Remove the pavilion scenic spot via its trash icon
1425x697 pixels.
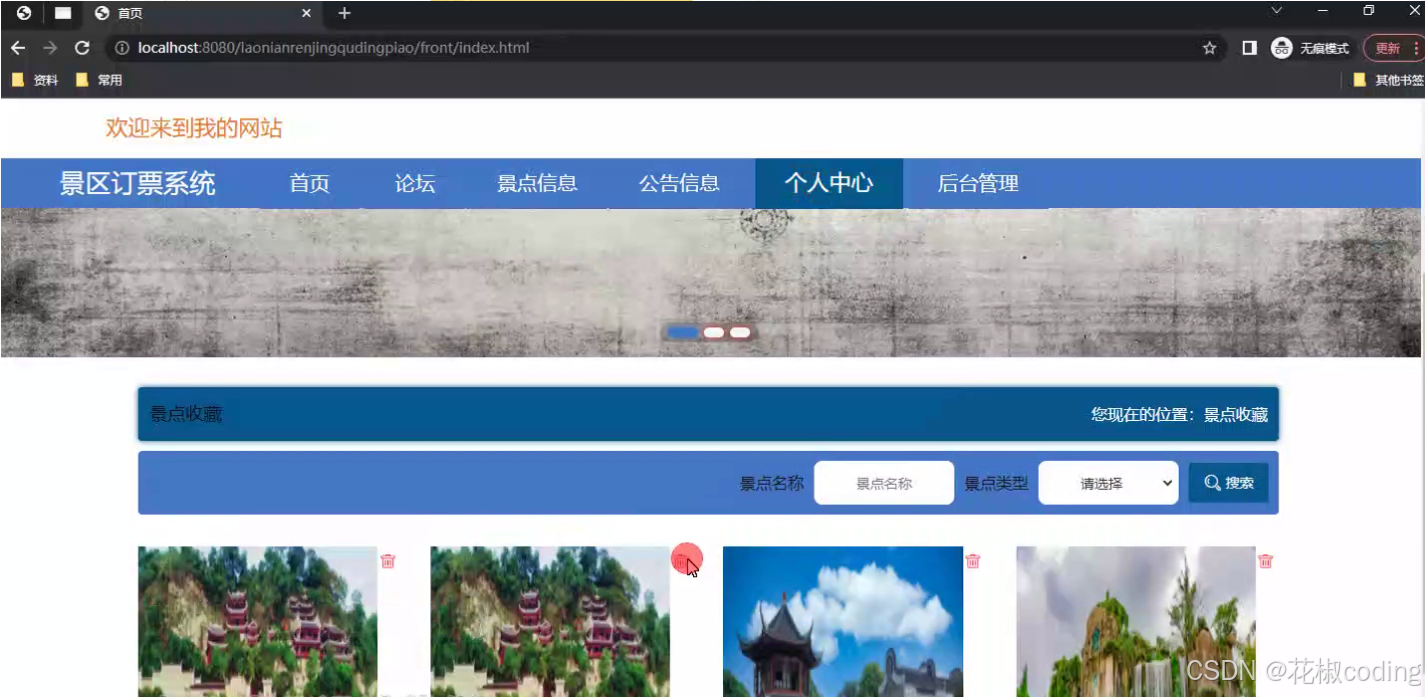[x=972, y=561]
